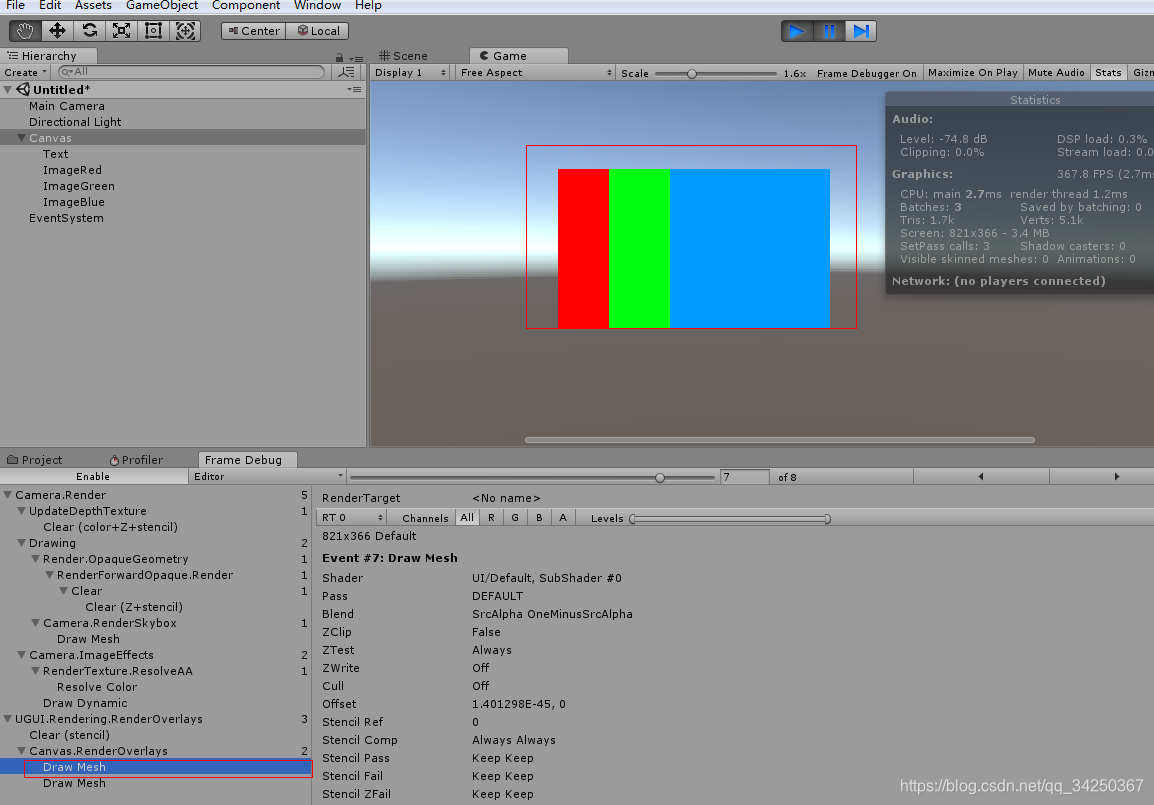This screenshot has height=805, width=1154.
Task: Select Main Camera in the Hierarchy
Action: [x=66, y=106]
